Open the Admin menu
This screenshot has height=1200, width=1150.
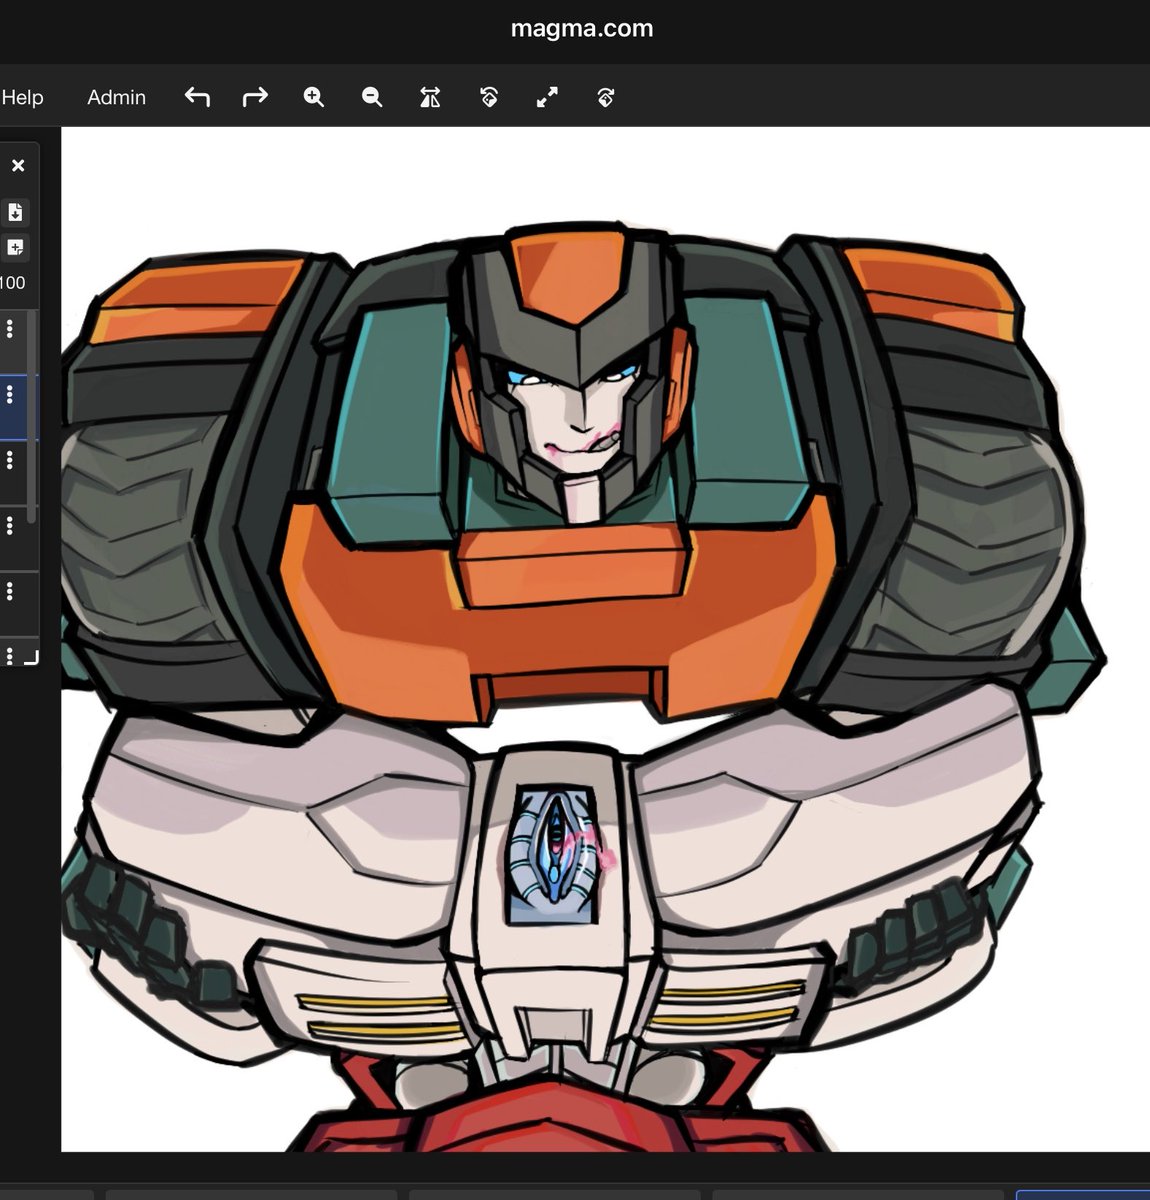point(116,97)
